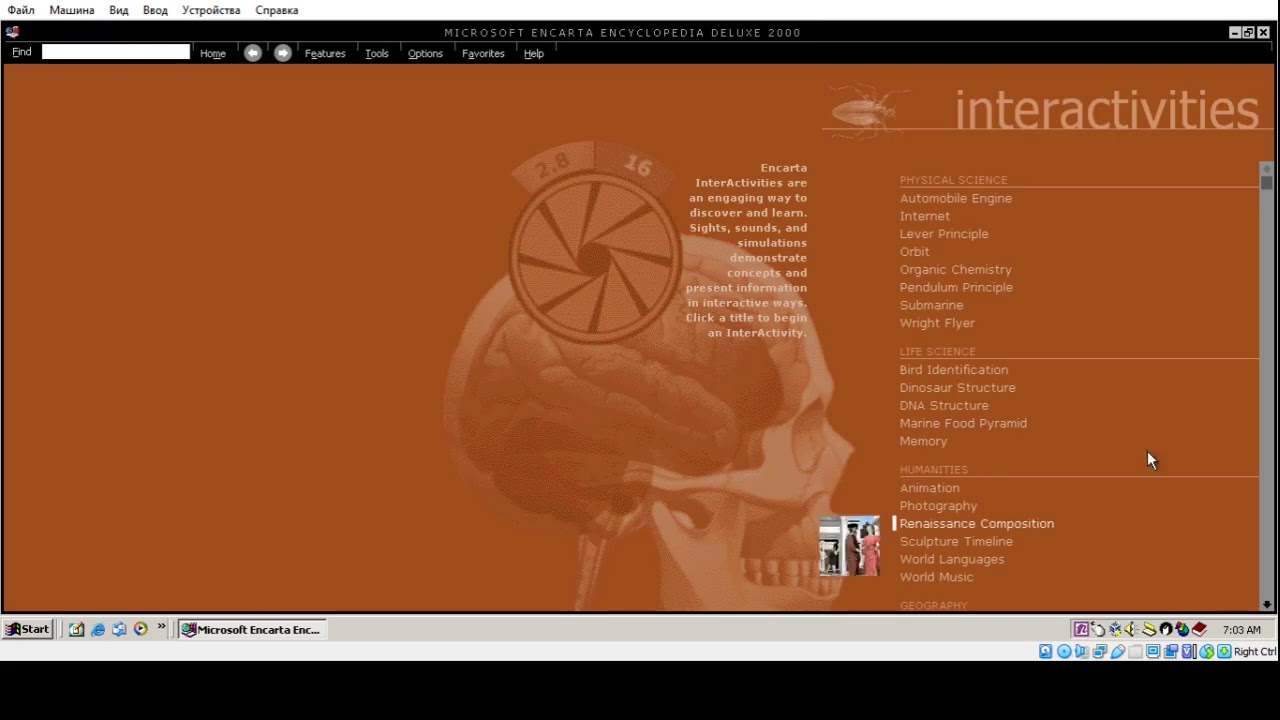This screenshot has width=1280, height=720.
Task: Click the VirtualBox mouse integration status icon
Action: pyautogui.click(x=1207, y=651)
